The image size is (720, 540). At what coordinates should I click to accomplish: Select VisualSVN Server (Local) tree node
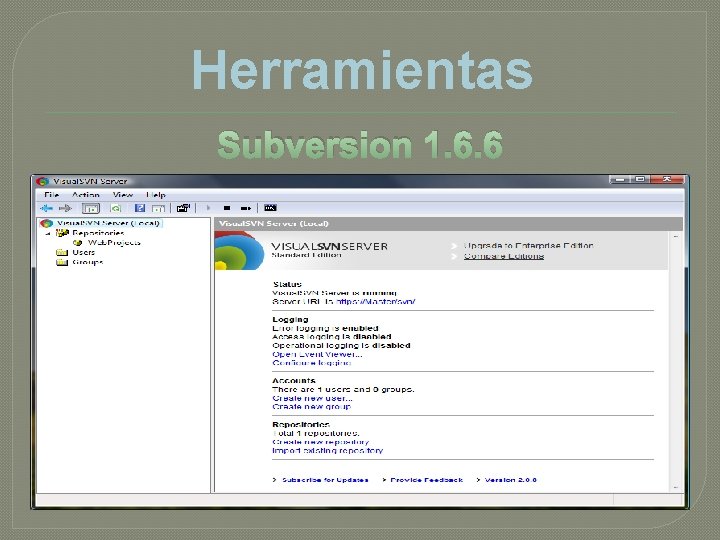point(108,223)
